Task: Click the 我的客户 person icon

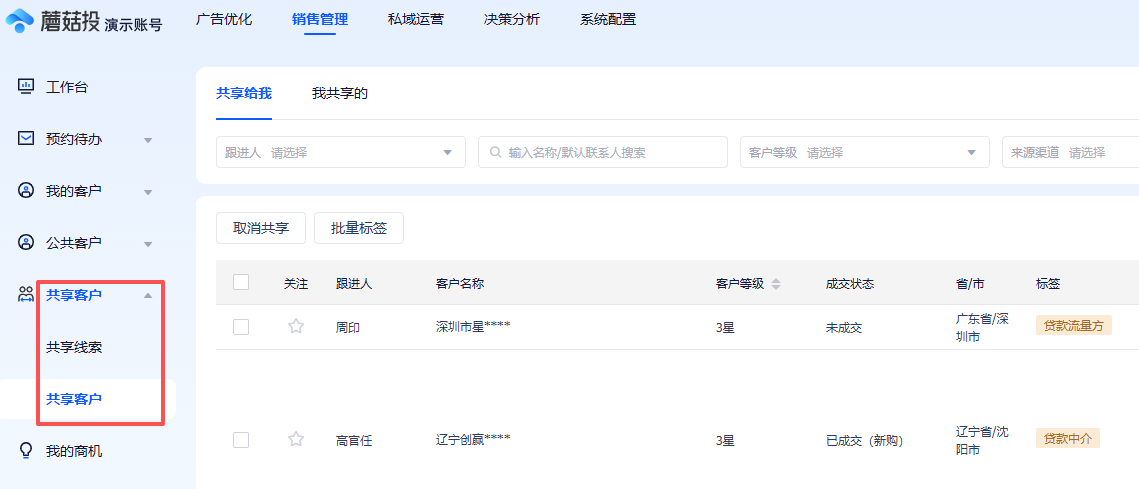Action: pos(25,190)
